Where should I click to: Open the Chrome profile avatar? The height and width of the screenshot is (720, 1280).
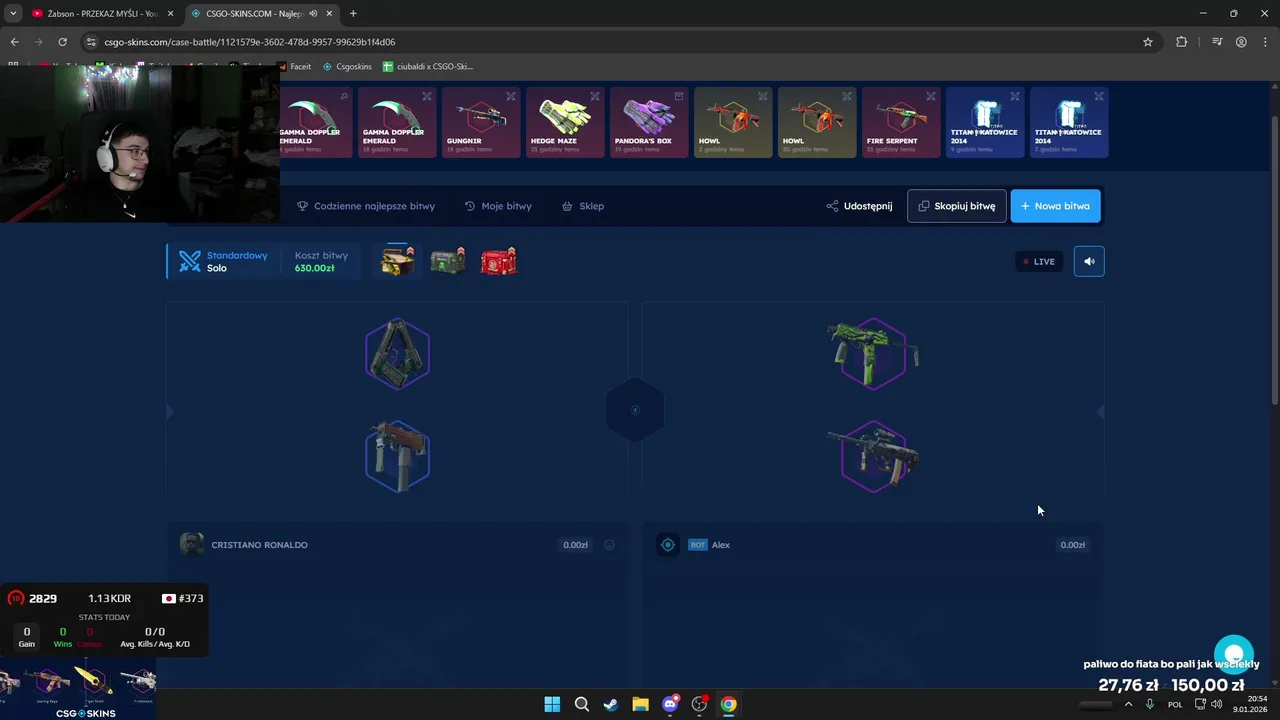(x=1241, y=42)
